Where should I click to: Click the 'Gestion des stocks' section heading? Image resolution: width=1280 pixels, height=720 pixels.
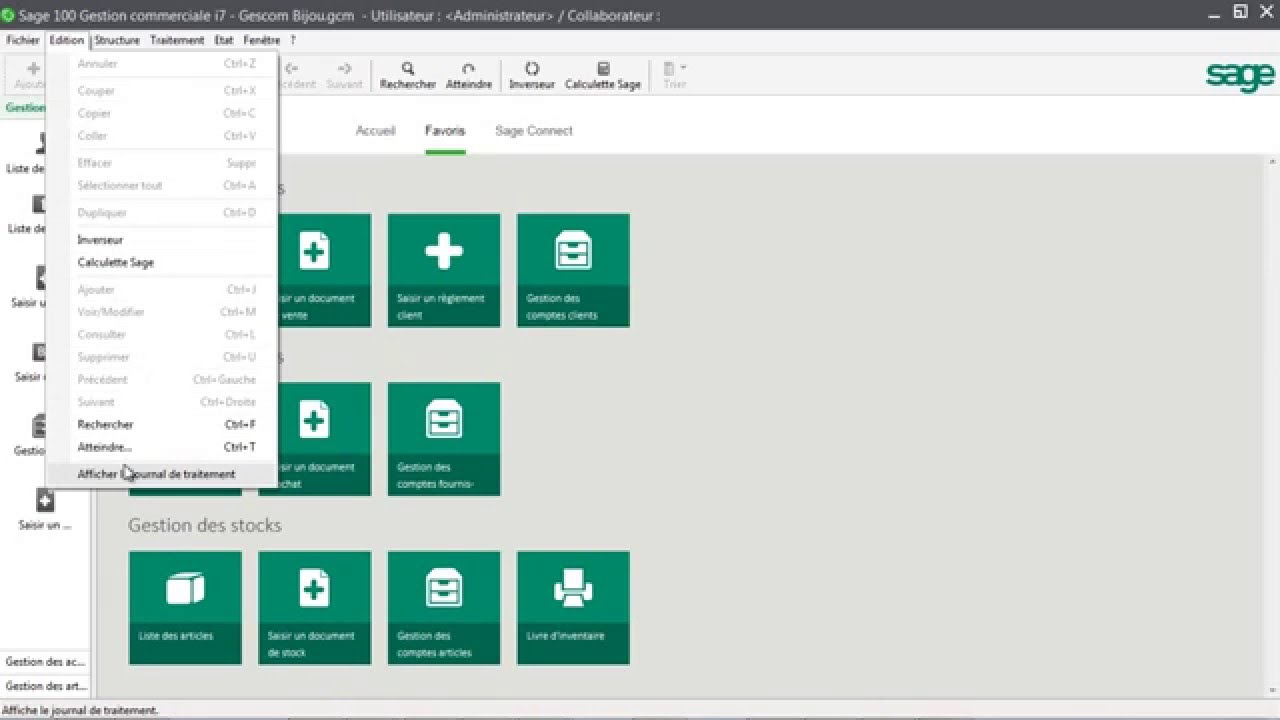[x=205, y=525]
